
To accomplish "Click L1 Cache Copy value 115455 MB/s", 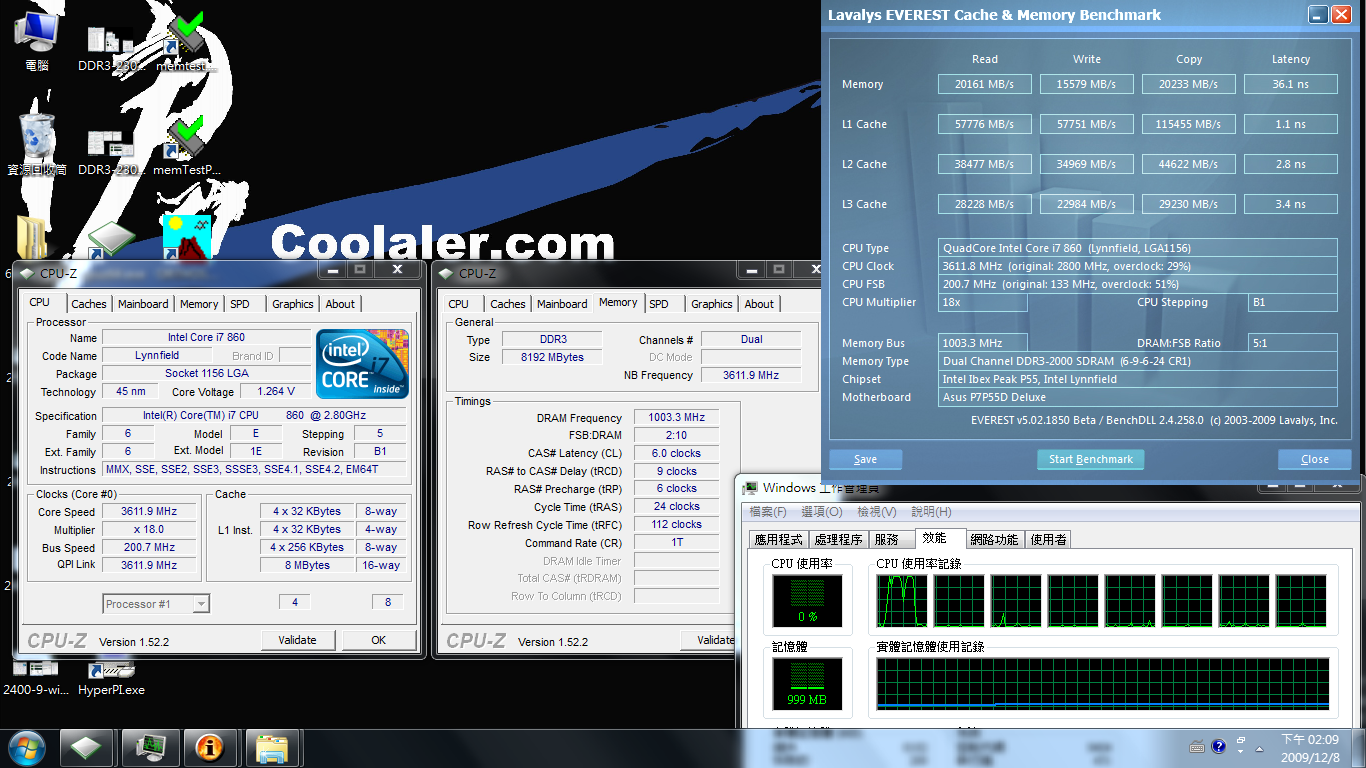I will pos(1188,124).
